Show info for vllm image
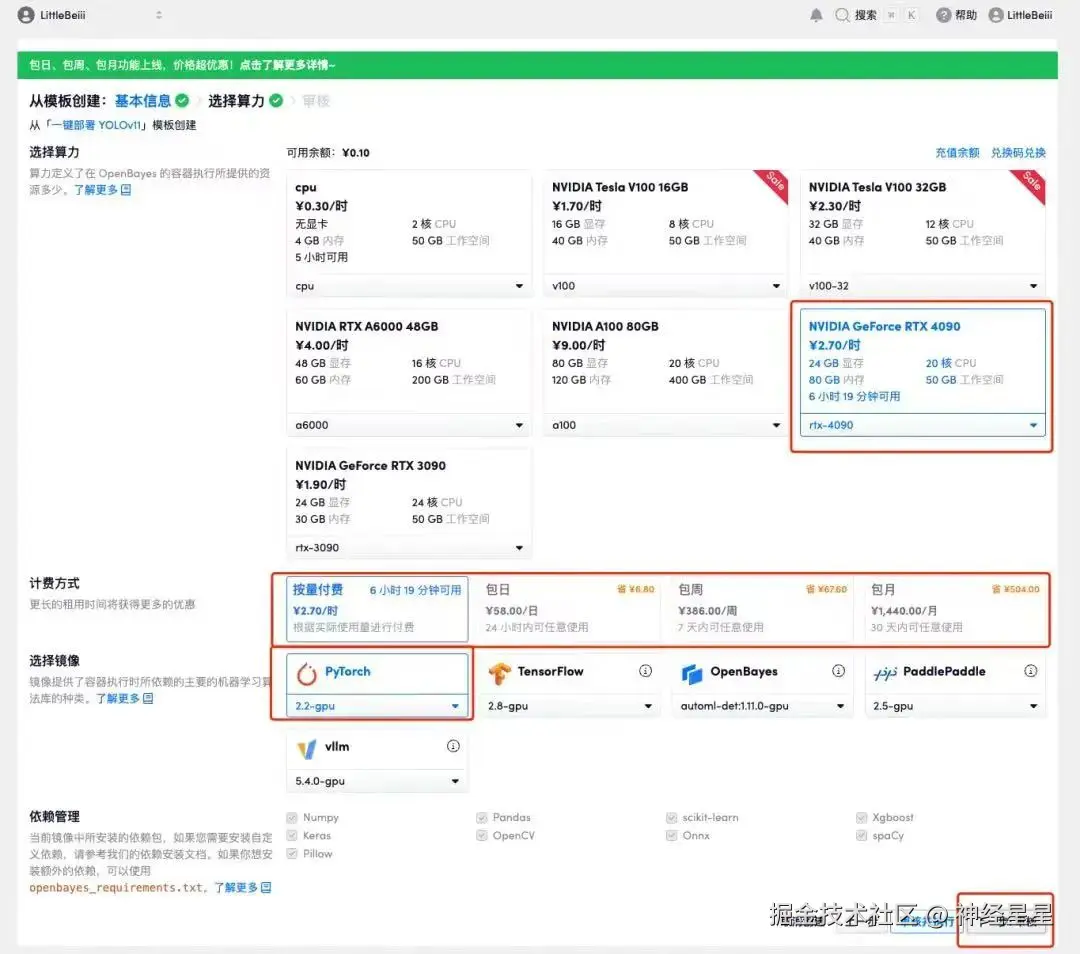Screen dimensions: 1080x954 click(453, 746)
